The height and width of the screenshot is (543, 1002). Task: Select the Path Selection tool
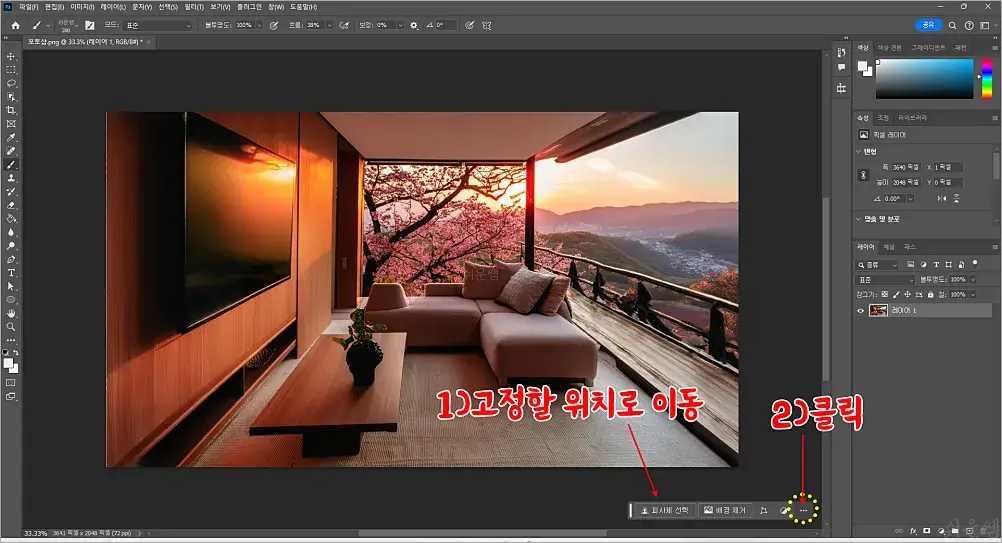point(11,286)
